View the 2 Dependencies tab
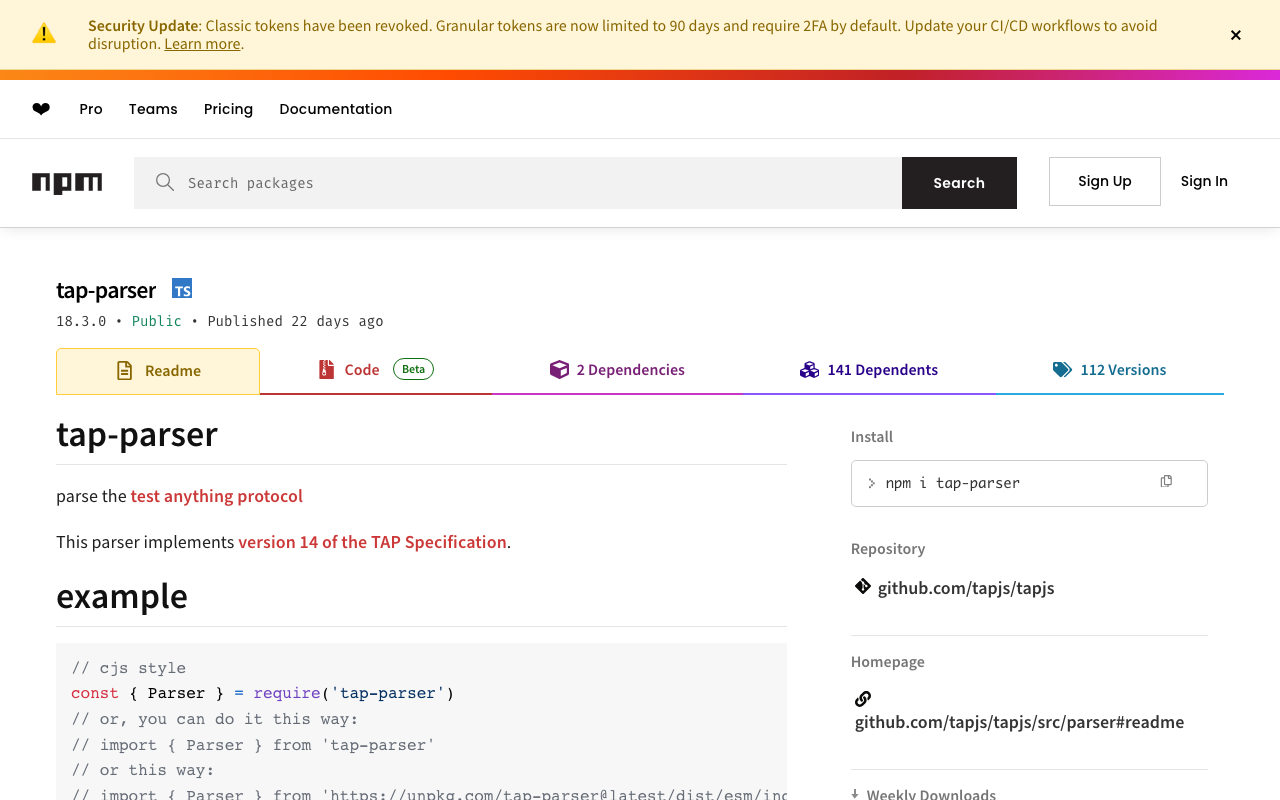 (x=617, y=370)
